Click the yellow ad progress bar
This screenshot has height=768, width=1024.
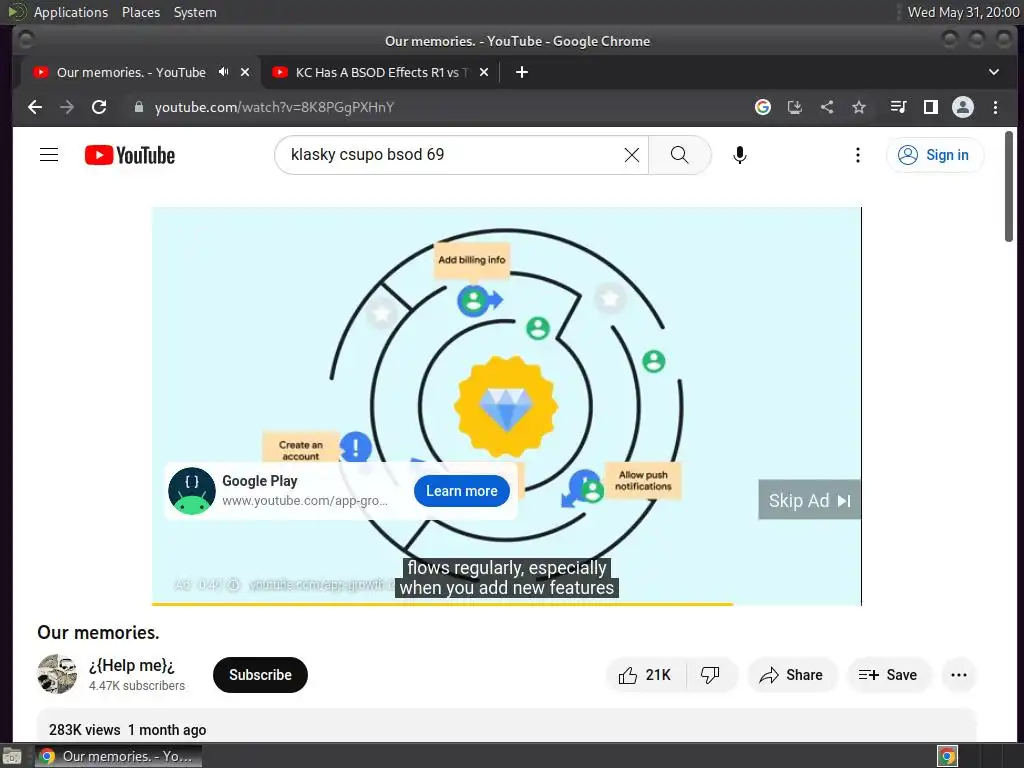click(x=442, y=604)
